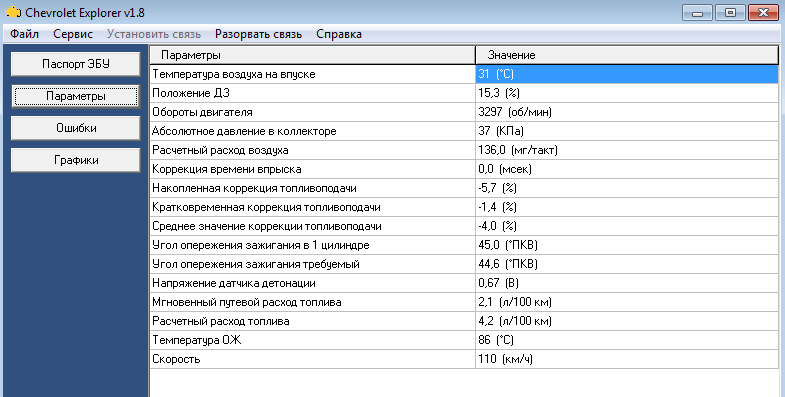Select row Скорость
The image size is (785, 397).
tap(464, 359)
